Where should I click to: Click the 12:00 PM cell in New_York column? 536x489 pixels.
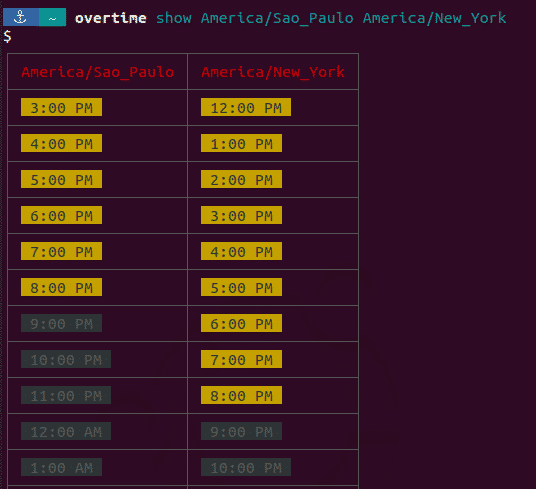coord(246,107)
